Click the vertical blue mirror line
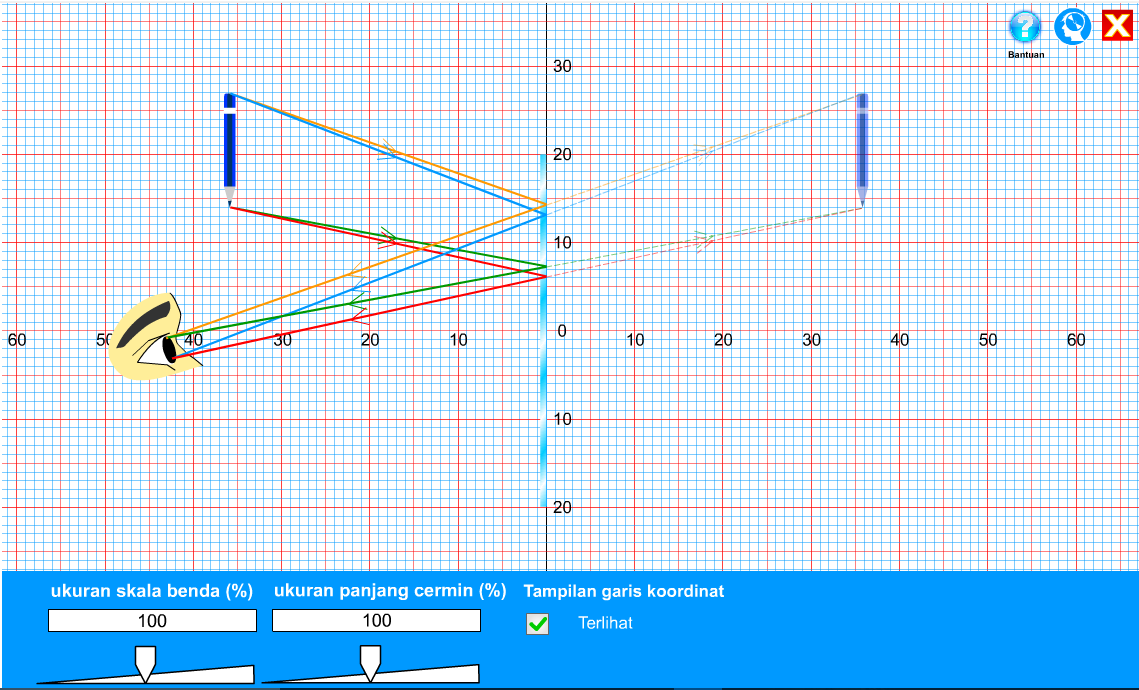The width and height of the screenshot is (1139, 690). click(543, 330)
